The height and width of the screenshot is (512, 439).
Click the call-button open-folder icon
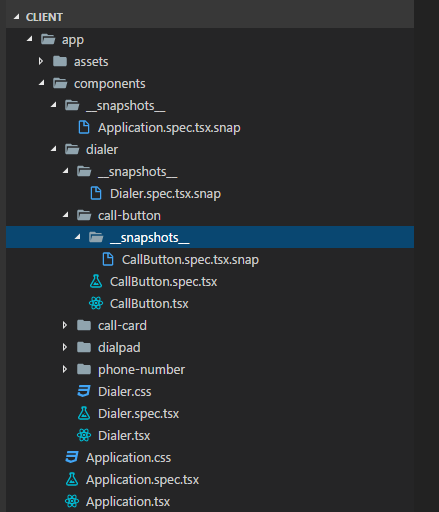point(84,215)
